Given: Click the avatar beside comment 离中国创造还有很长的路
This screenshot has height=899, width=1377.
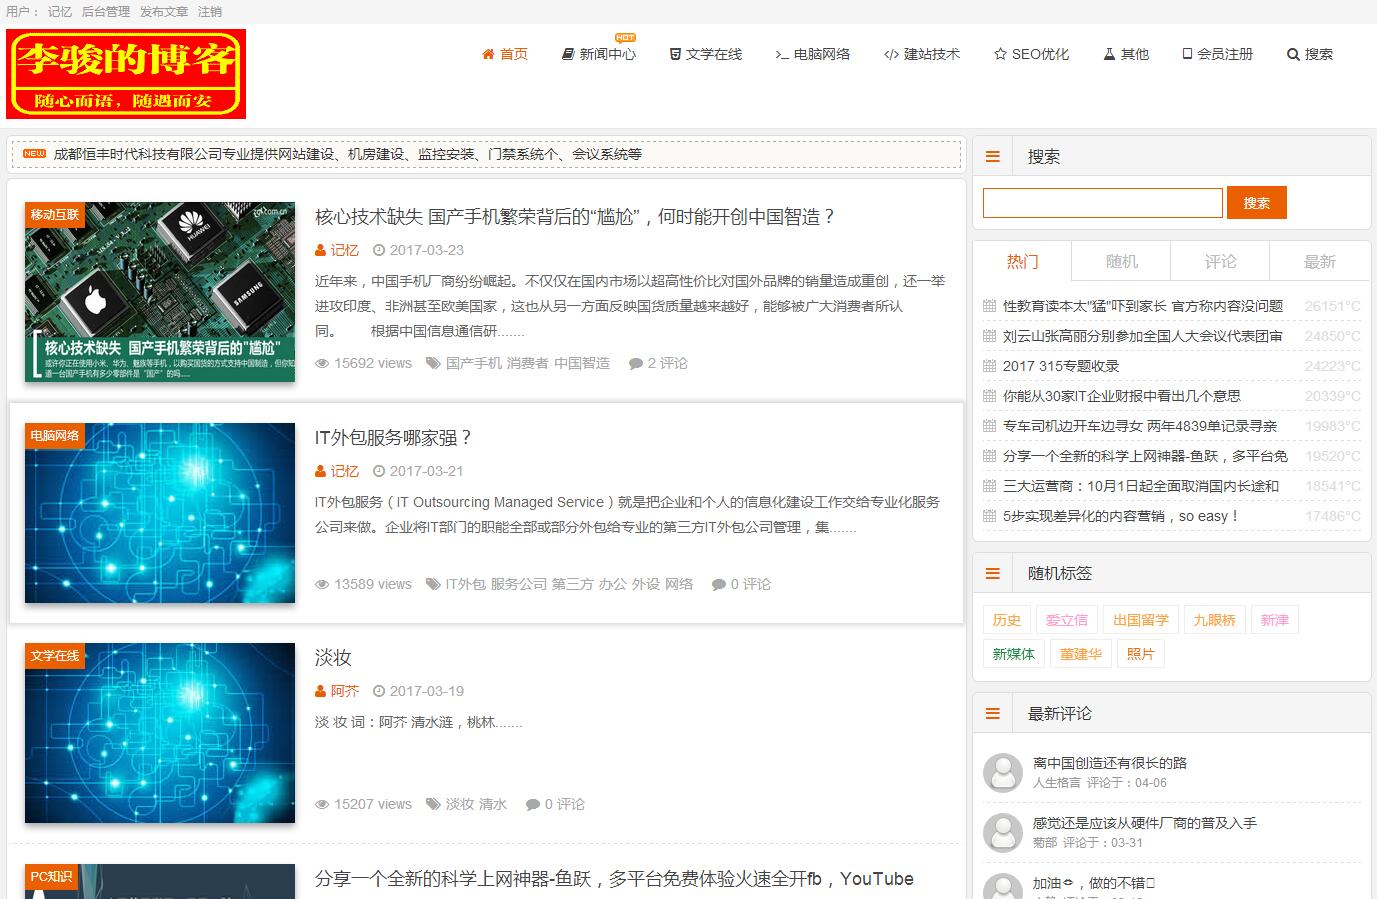Looking at the screenshot, I should tap(1003, 773).
